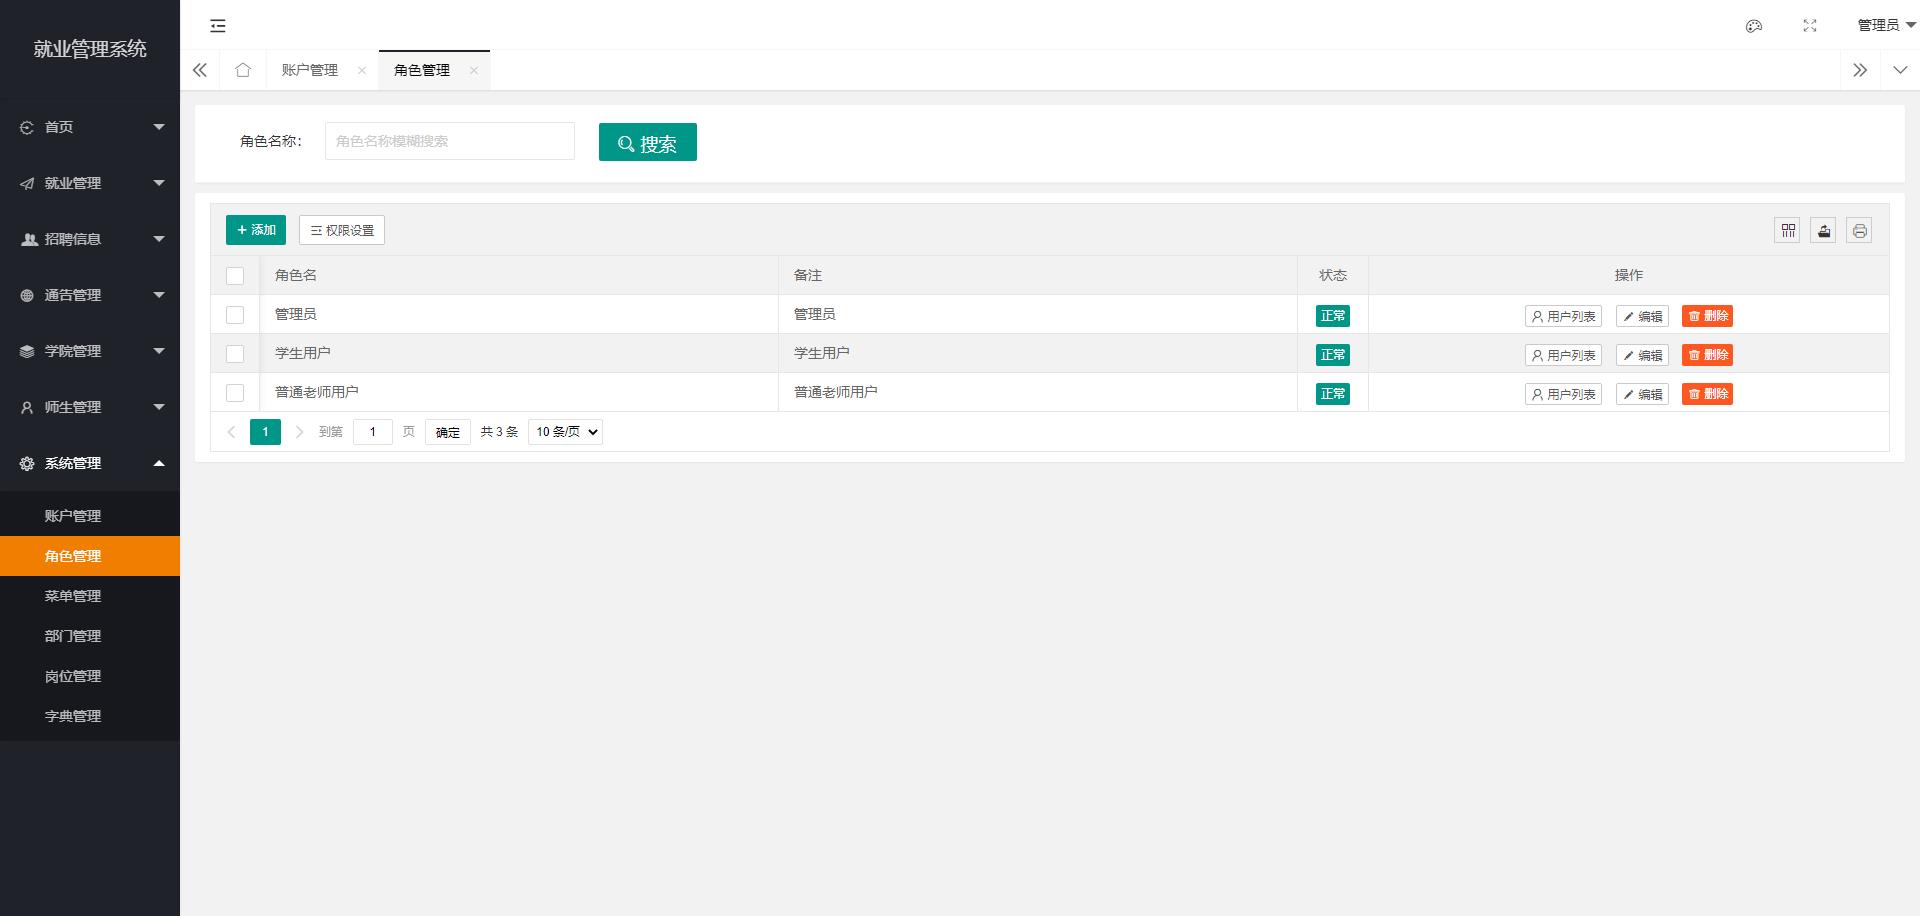The image size is (1920, 916).
Task: Open 用户列表 for 管理员 role
Action: [x=1563, y=316]
